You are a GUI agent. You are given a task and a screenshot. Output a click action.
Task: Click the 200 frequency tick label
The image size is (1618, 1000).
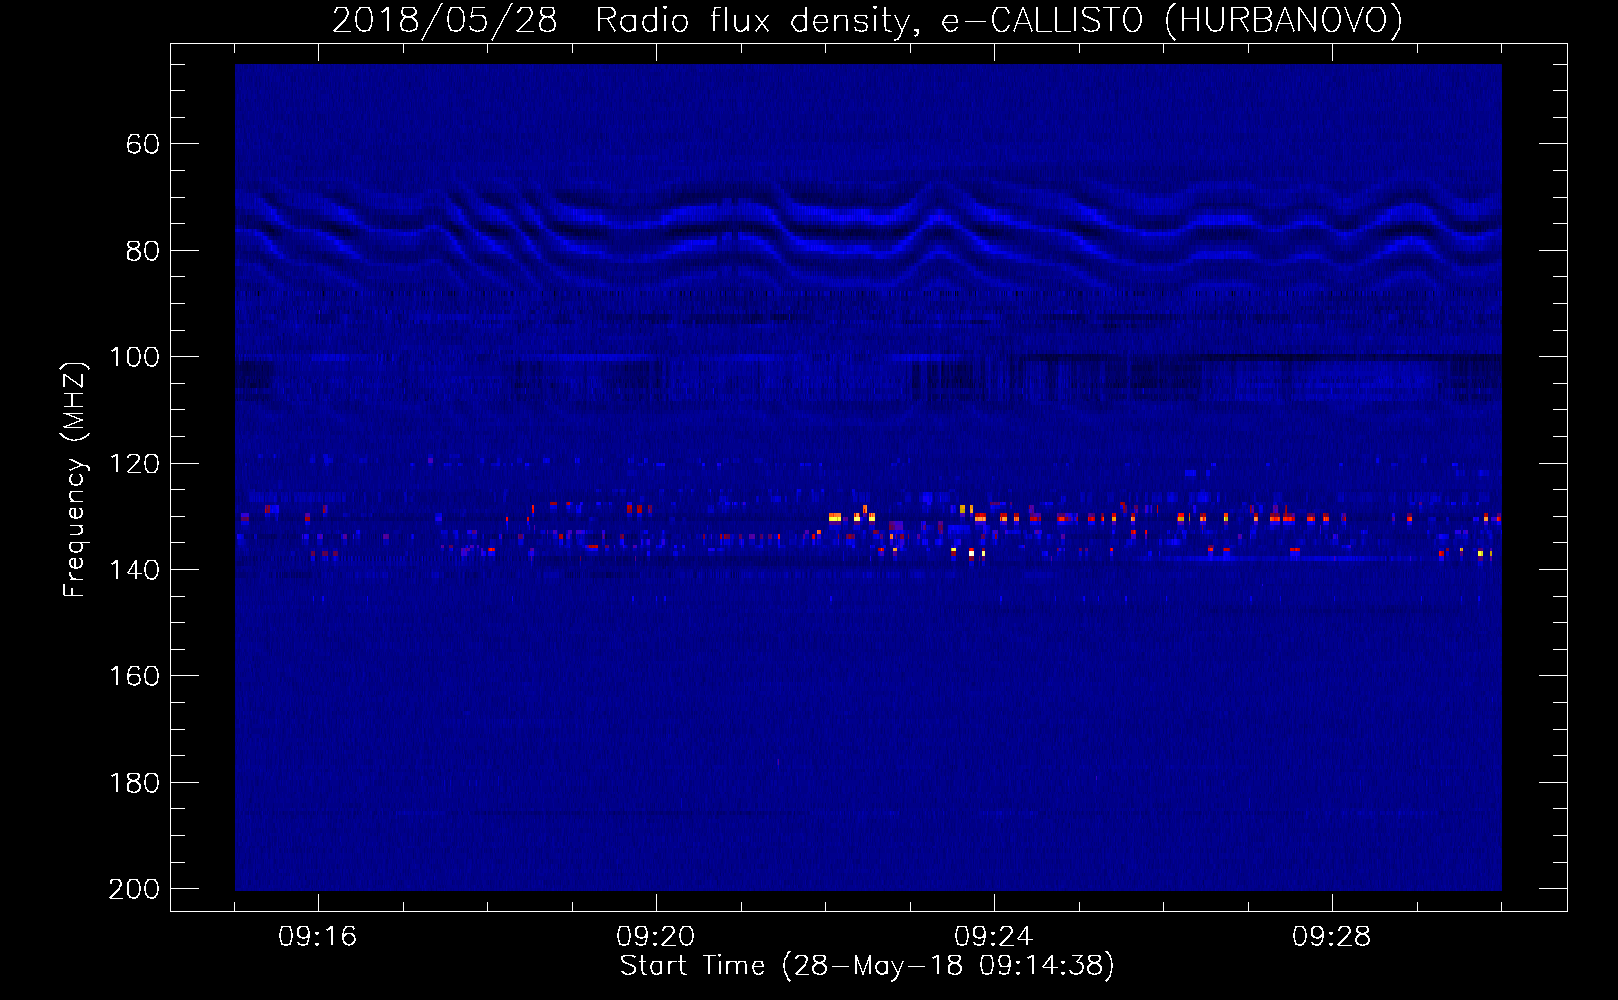point(134,889)
